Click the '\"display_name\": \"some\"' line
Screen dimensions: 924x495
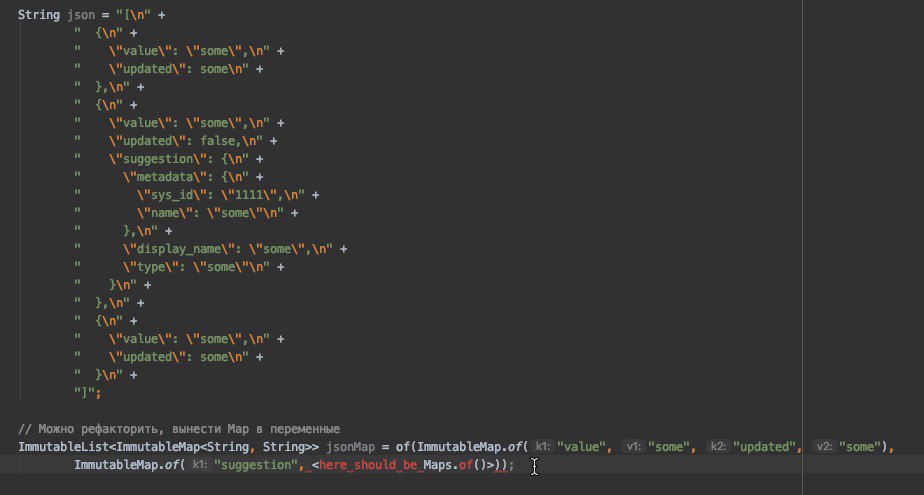210,249
